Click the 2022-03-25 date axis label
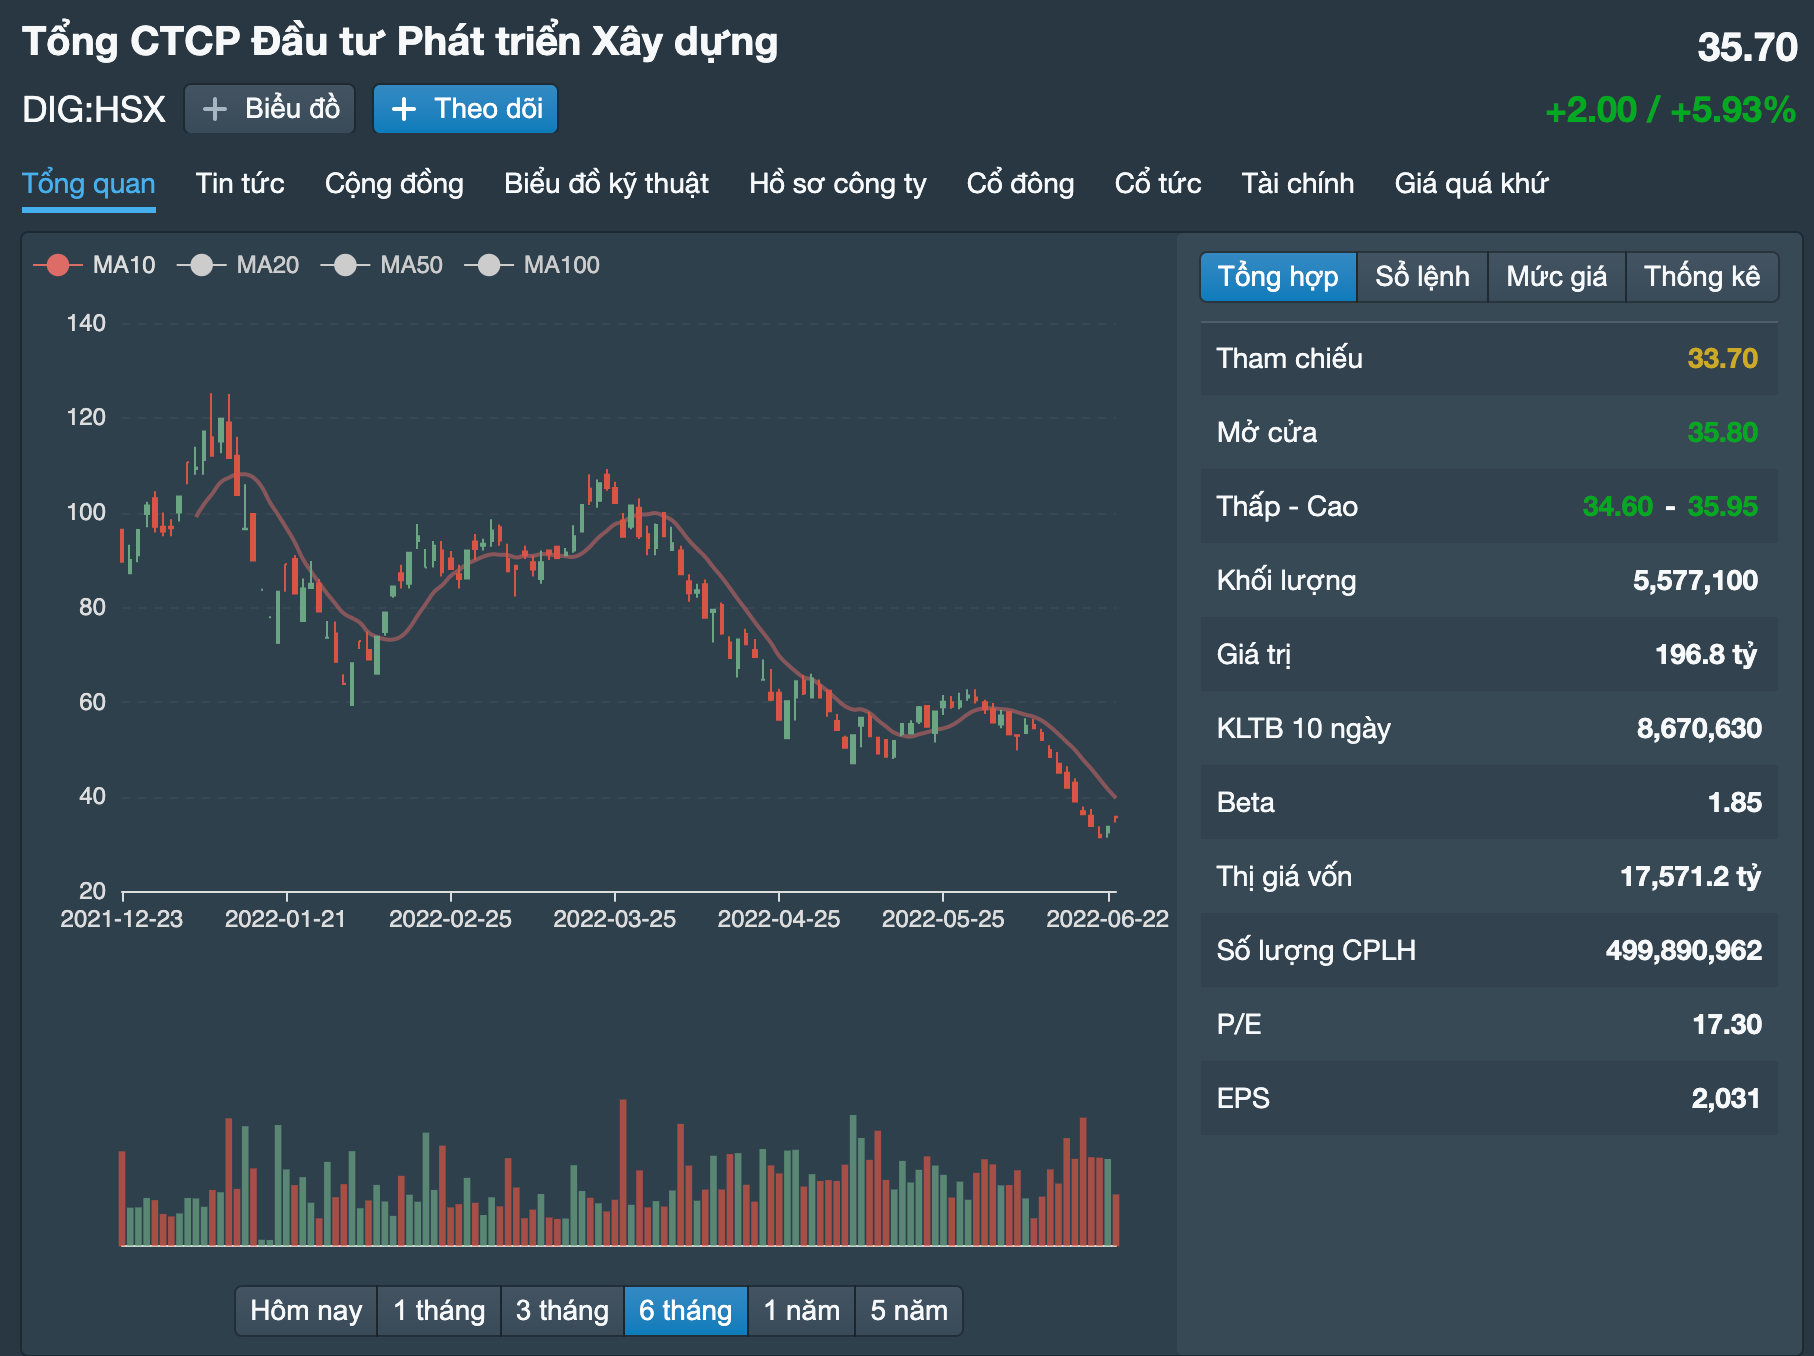This screenshot has width=1814, height=1356. coord(615,919)
